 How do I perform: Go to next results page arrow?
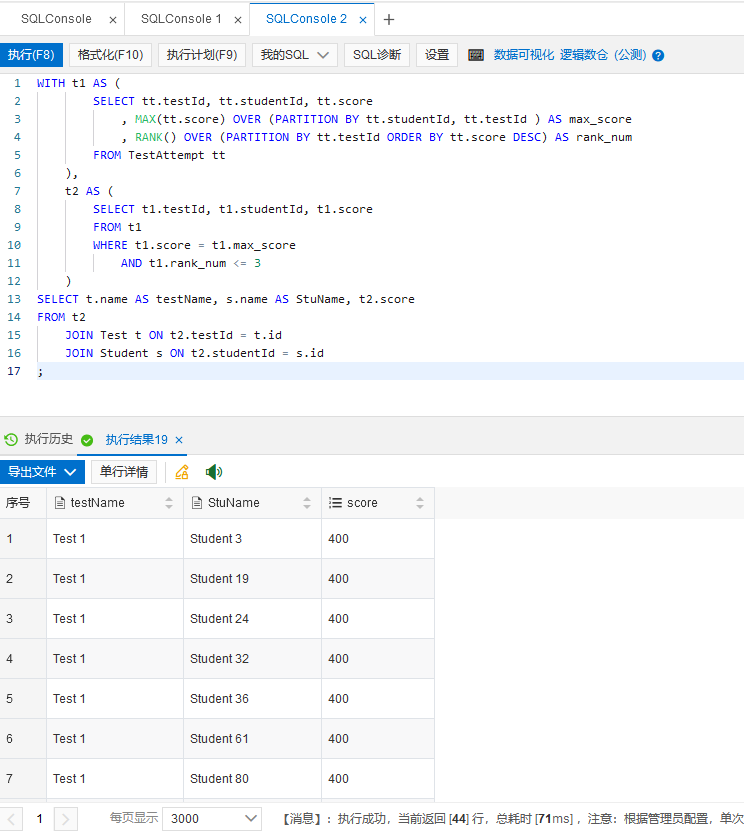(65, 818)
